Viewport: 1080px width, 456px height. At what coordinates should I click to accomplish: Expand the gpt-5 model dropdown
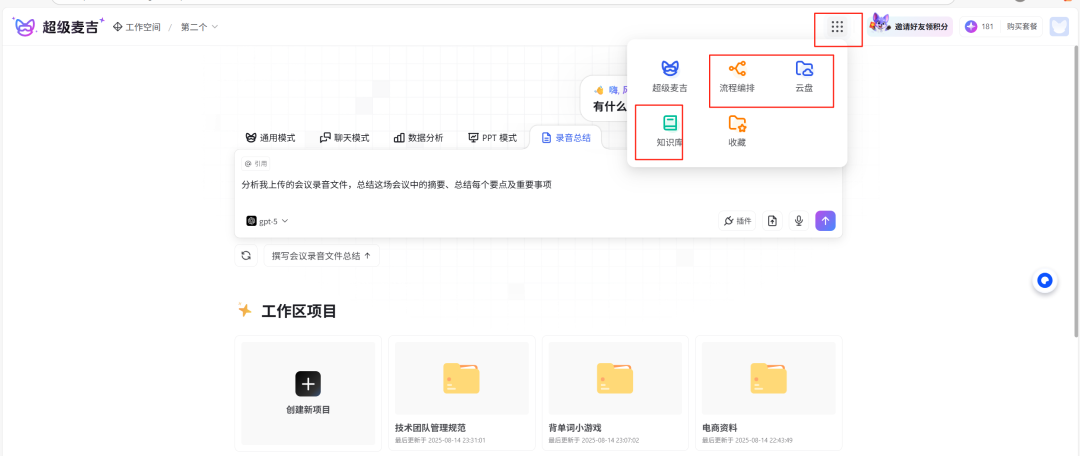point(268,221)
